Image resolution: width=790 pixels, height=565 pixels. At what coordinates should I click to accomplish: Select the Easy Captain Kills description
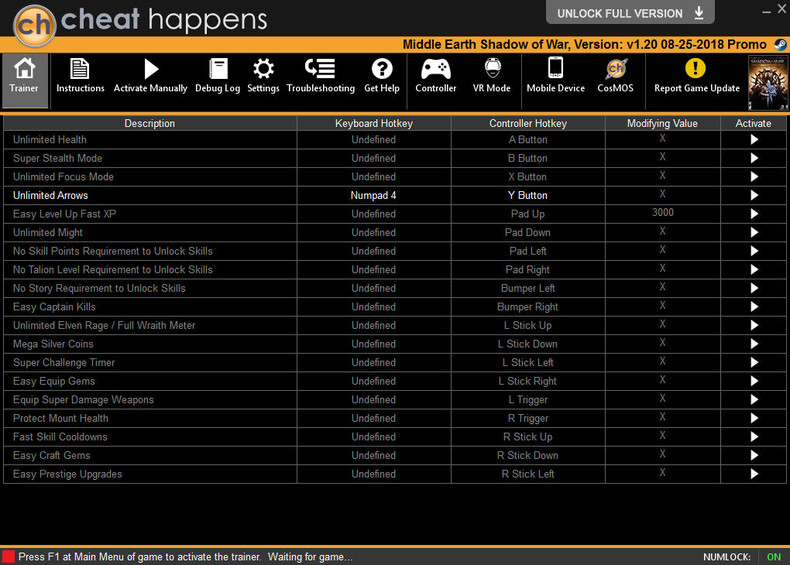click(54, 307)
